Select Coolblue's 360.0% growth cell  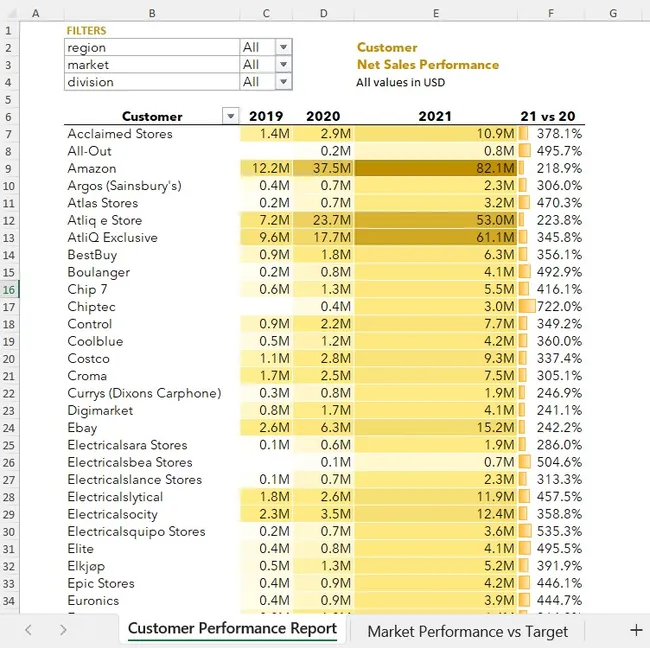point(551,341)
